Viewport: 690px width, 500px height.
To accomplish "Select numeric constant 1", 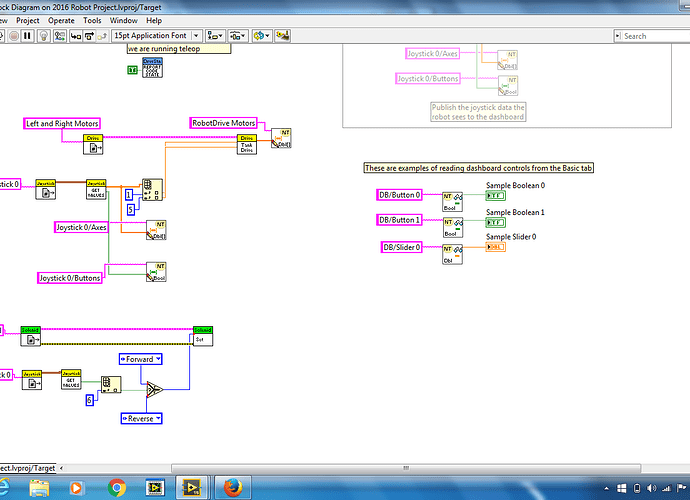I will click(129, 195).
